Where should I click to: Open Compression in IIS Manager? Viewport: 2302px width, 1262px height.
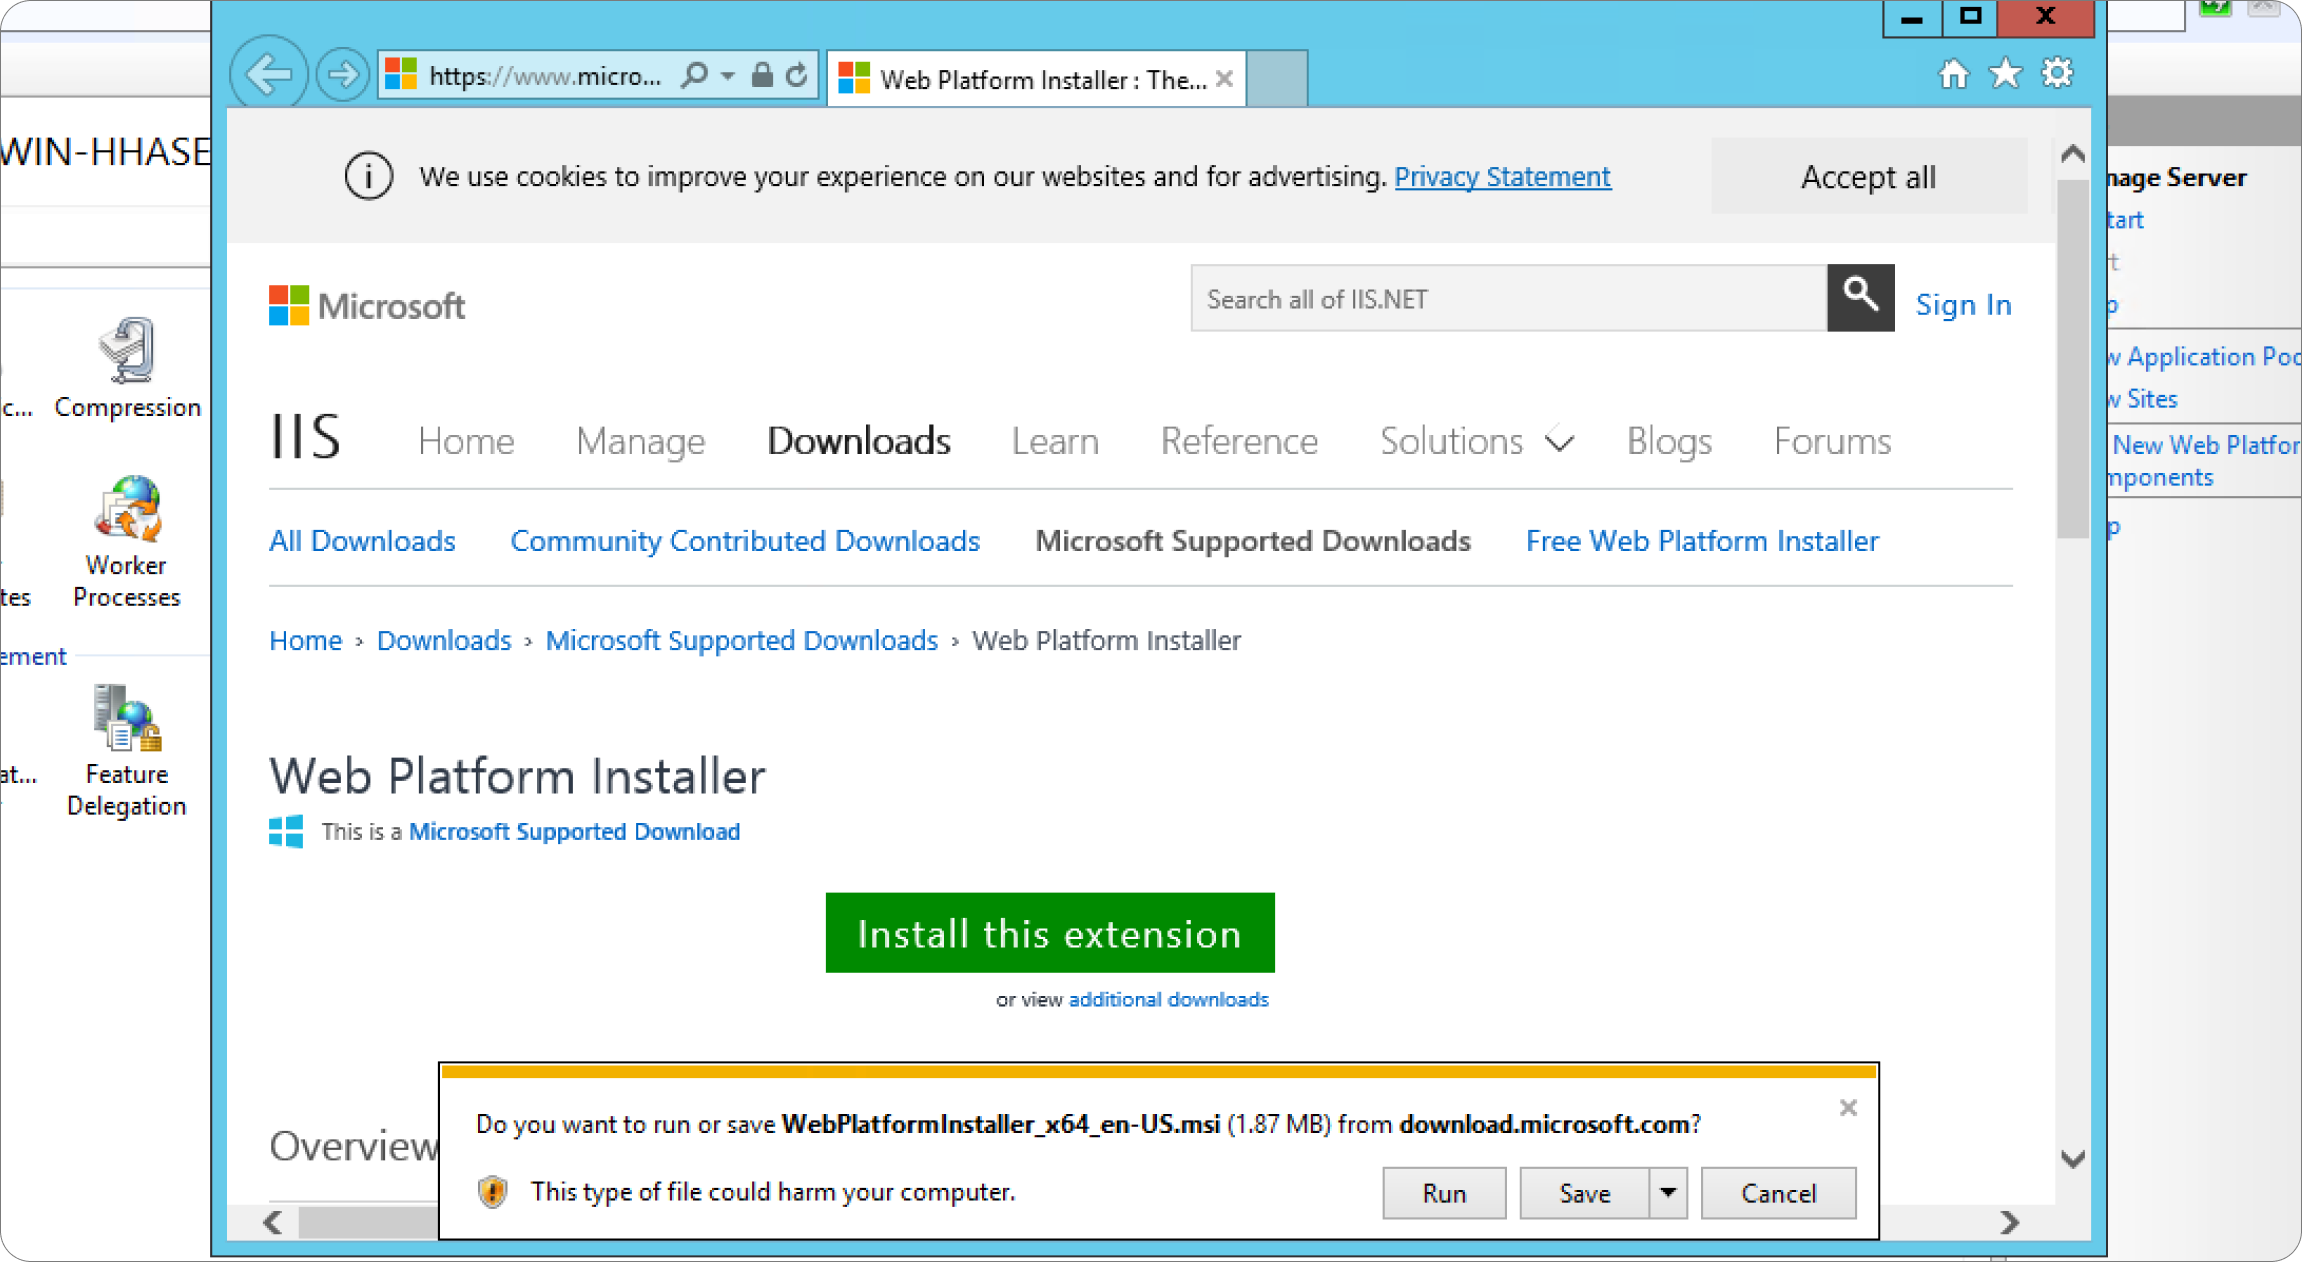(127, 368)
